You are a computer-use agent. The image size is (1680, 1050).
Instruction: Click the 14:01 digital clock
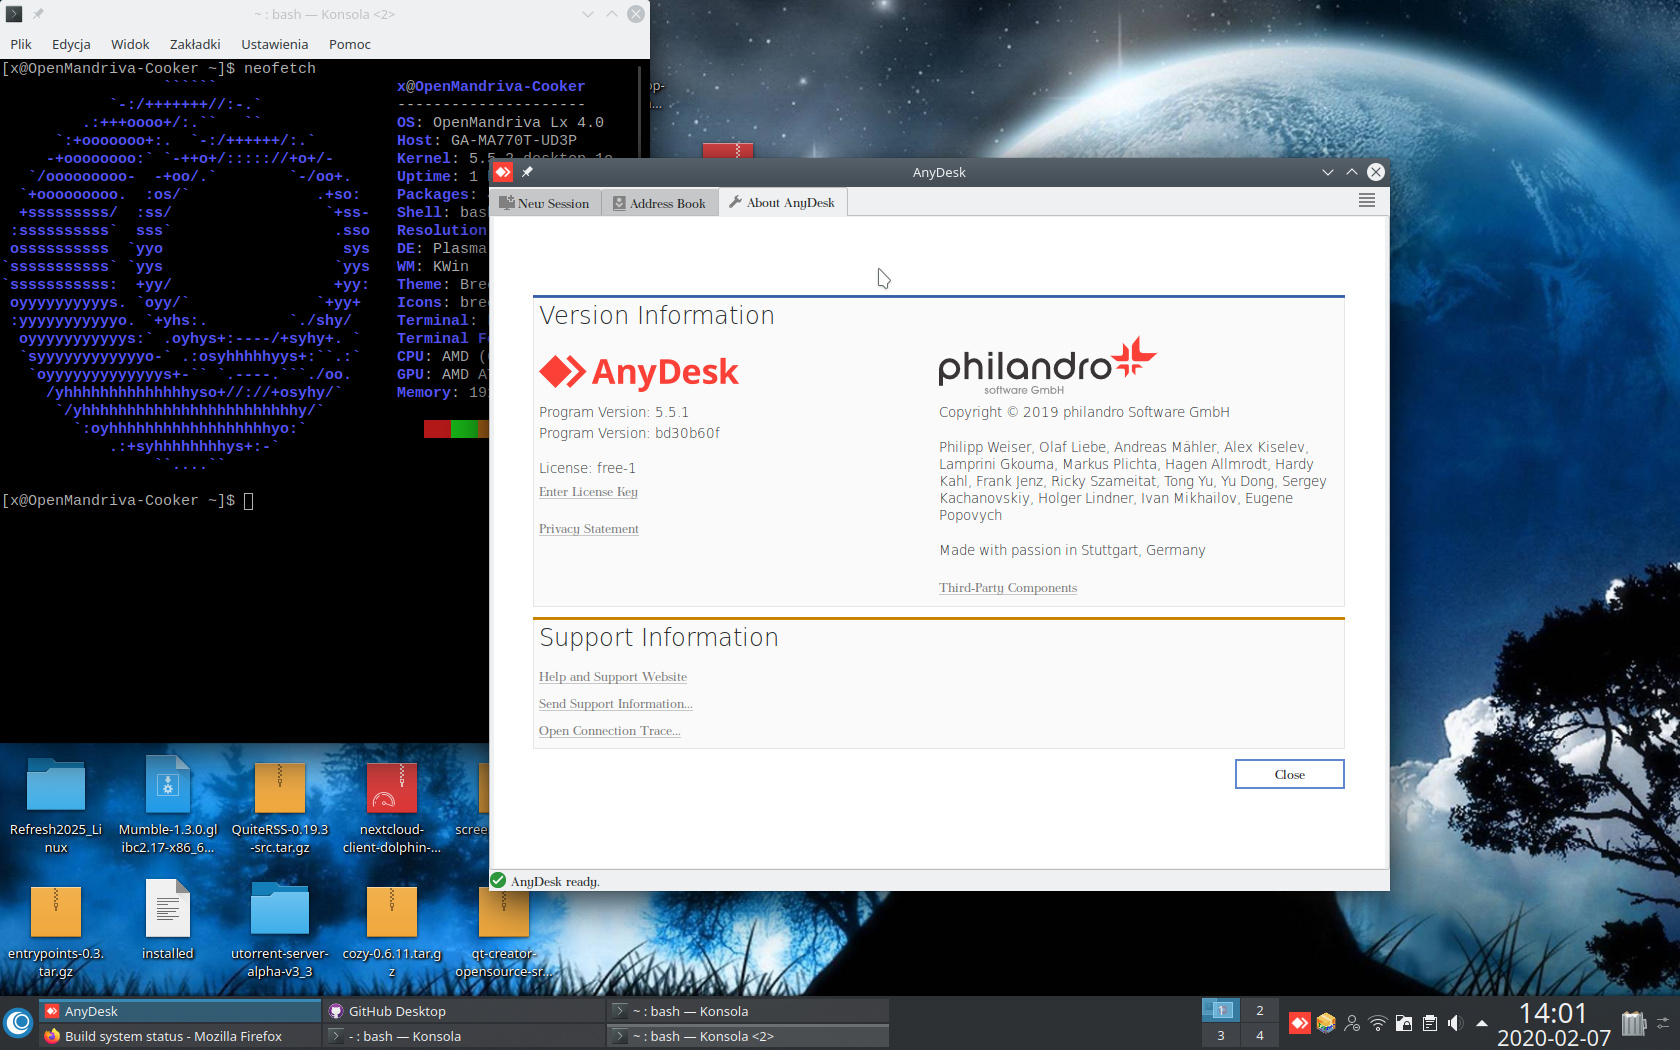pos(1553,1013)
